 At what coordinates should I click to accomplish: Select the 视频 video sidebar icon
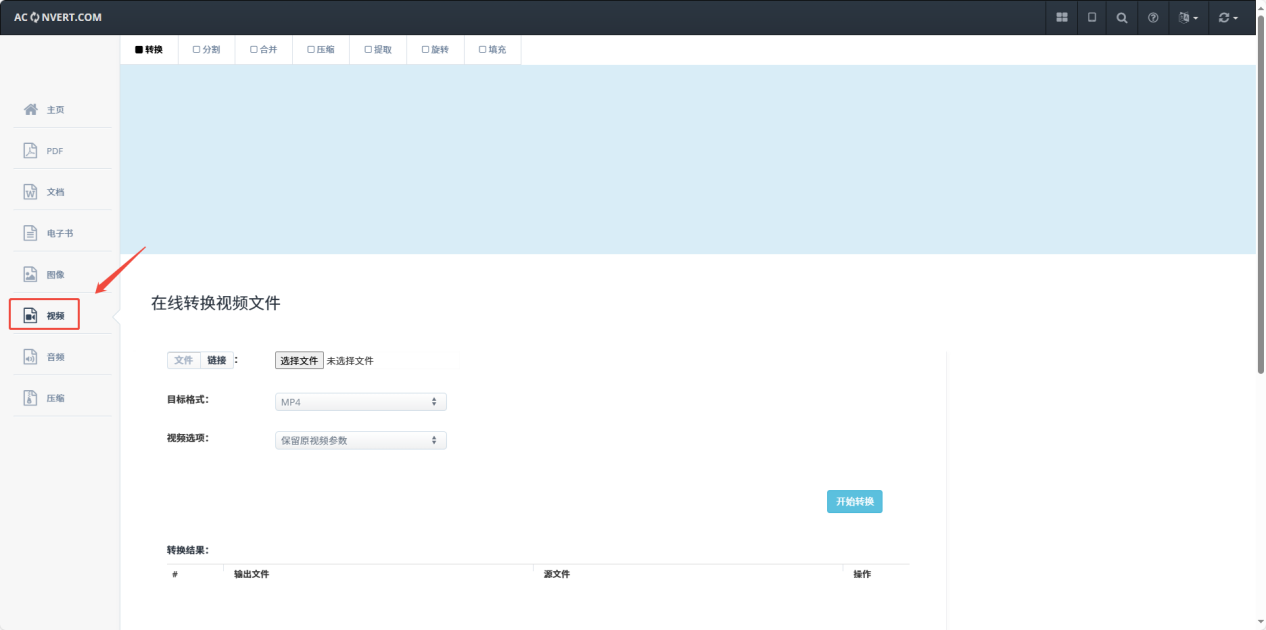tap(30, 315)
